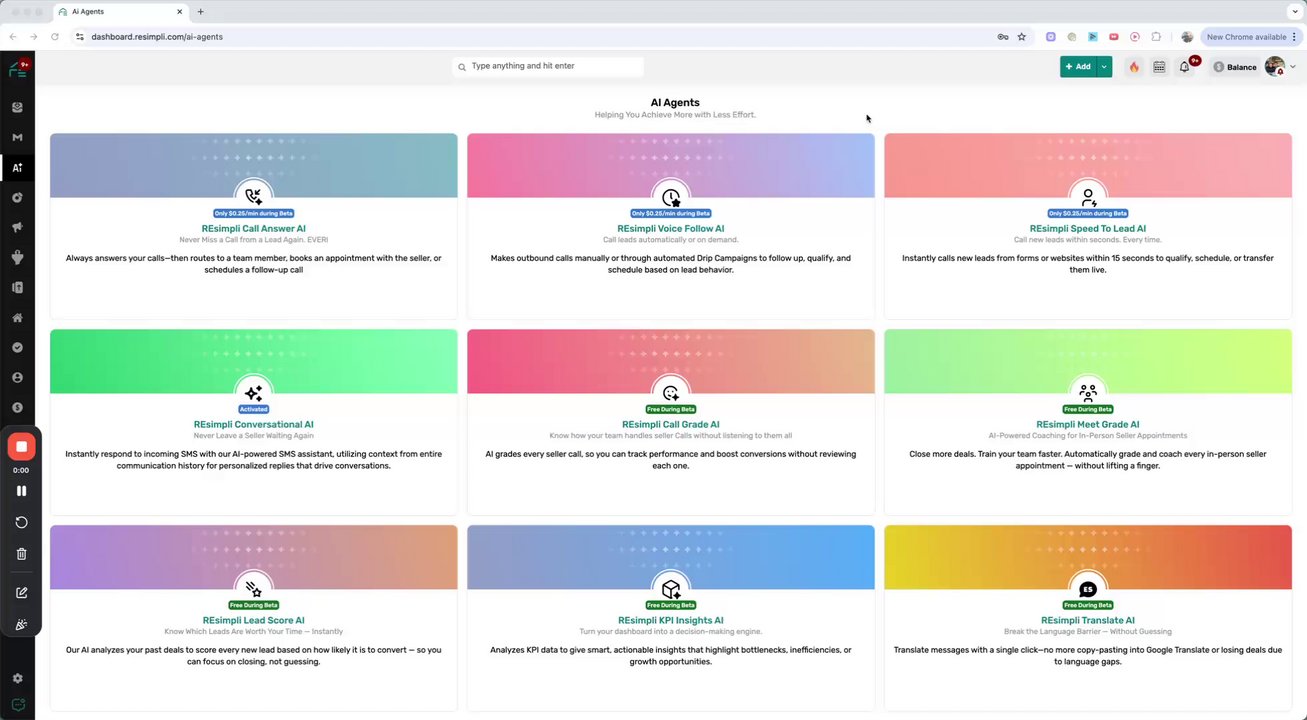Open the RESimpli Conversational AI title
This screenshot has width=1307, height=720.
253,425
